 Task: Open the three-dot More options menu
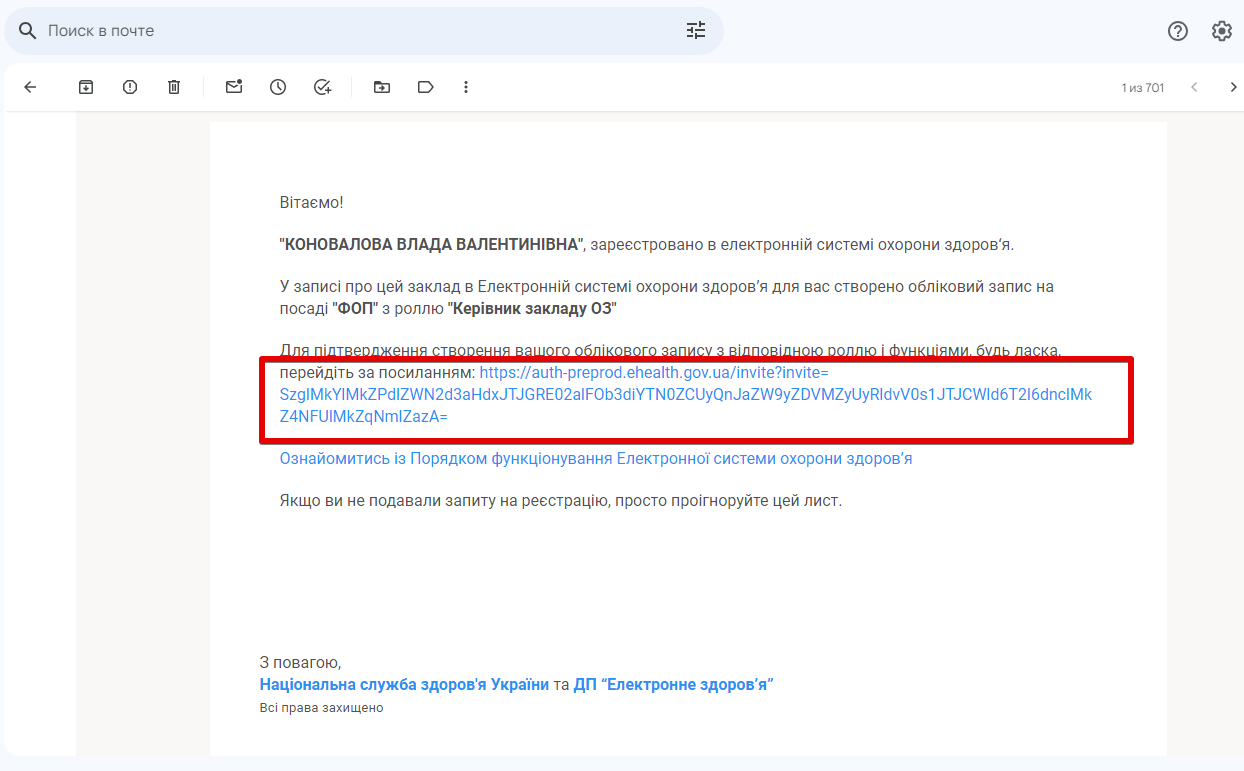click(466, 87)
